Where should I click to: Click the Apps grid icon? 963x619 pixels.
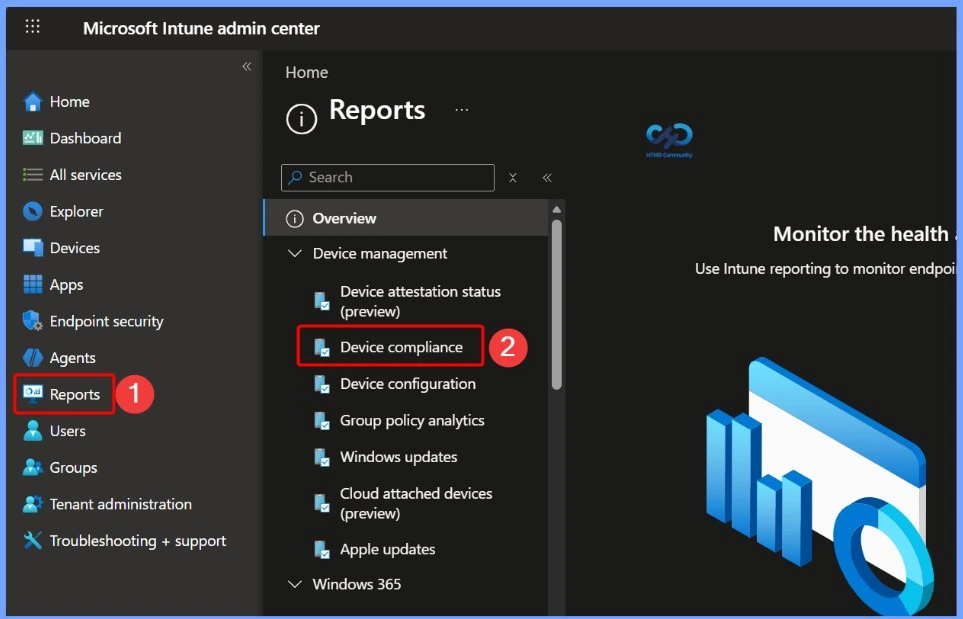[33, 284]
